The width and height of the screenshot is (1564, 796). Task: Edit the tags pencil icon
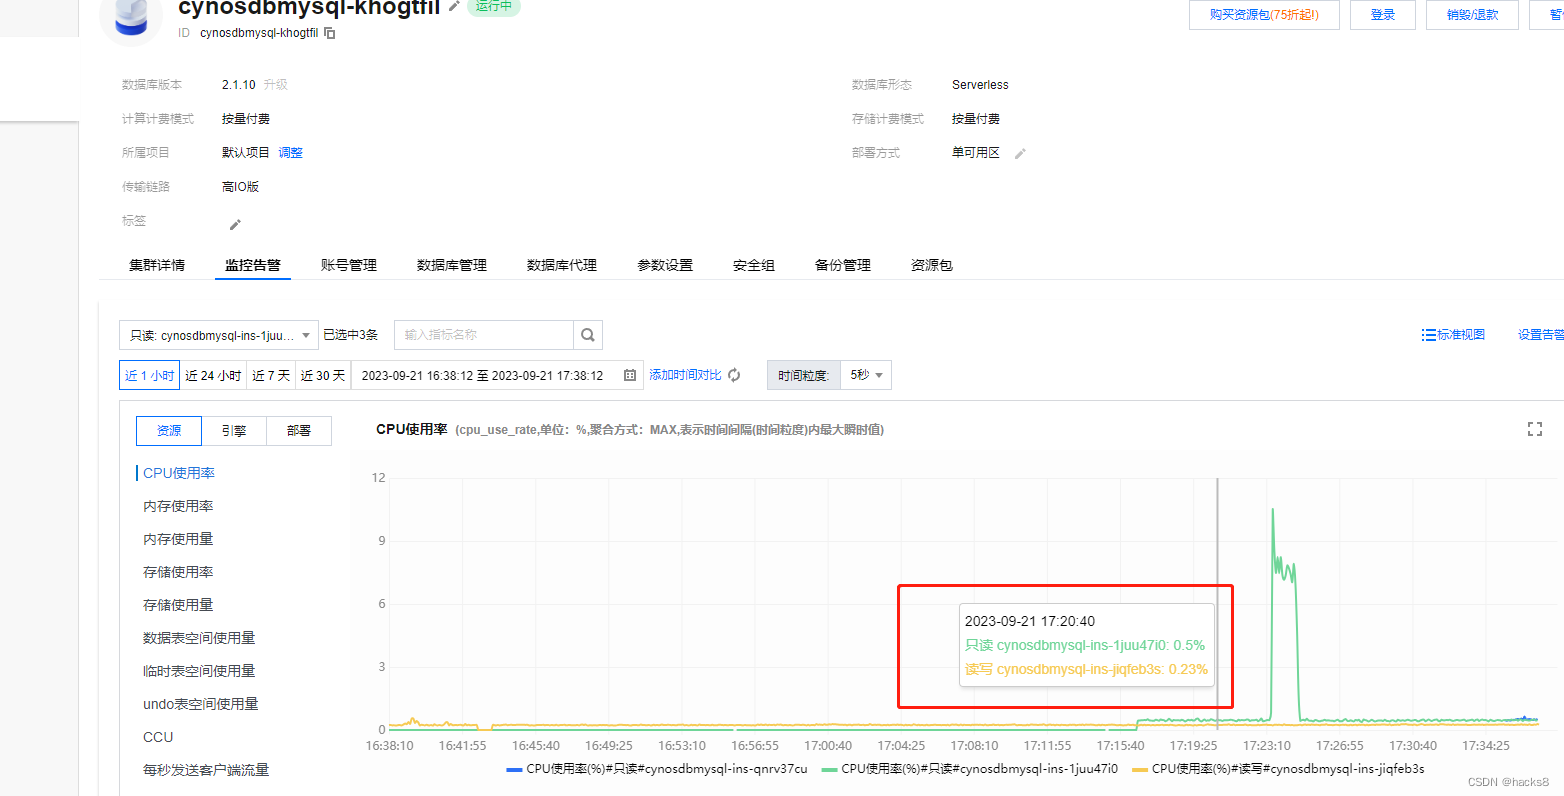(x=235, y=224)
